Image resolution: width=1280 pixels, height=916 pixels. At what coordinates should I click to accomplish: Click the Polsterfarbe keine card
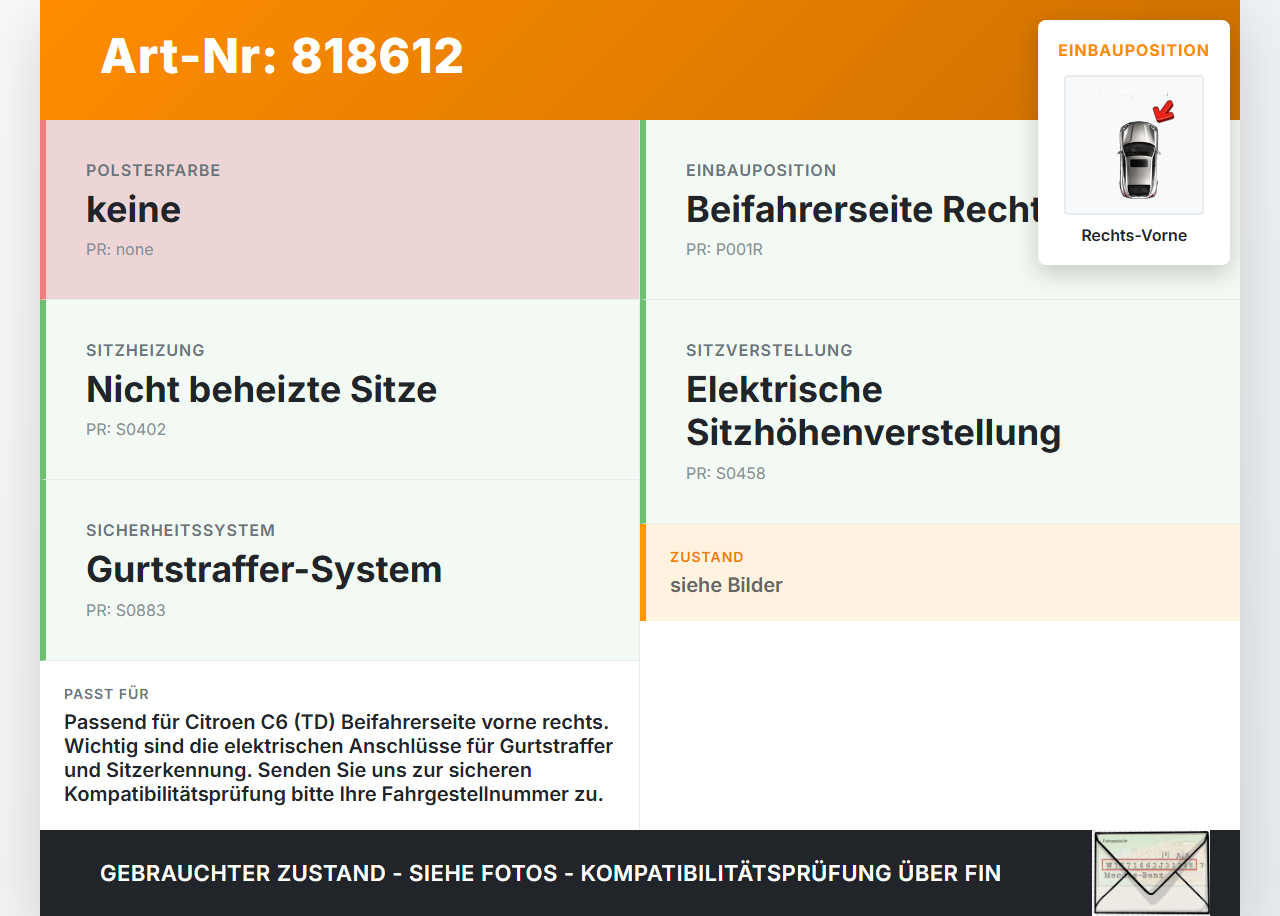tap(340, 210)
